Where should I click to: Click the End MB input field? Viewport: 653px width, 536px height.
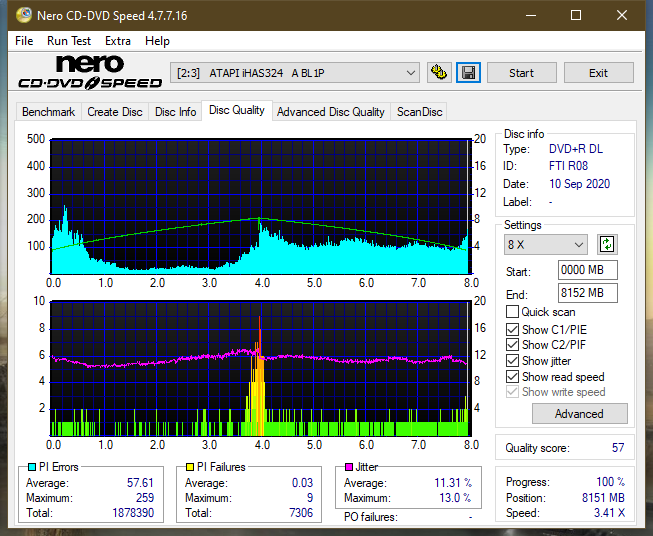[587, 293]
